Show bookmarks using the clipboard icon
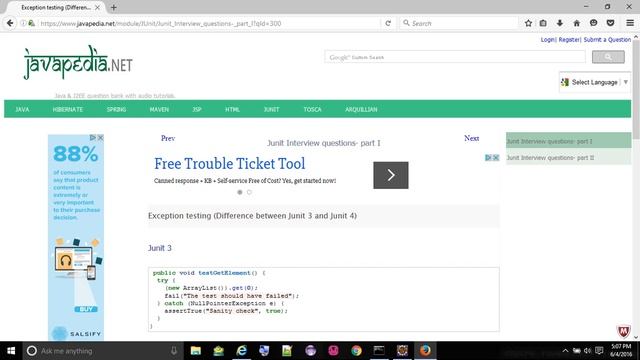Screen dimensions: 640x360 (543, 23)
